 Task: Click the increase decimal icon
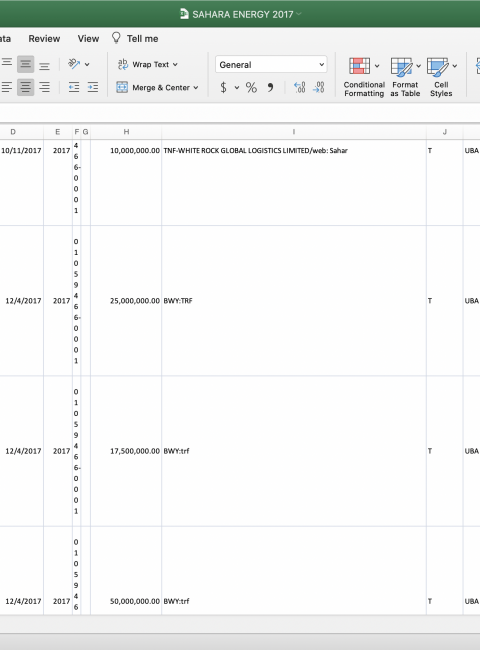(x=299, y=87)
